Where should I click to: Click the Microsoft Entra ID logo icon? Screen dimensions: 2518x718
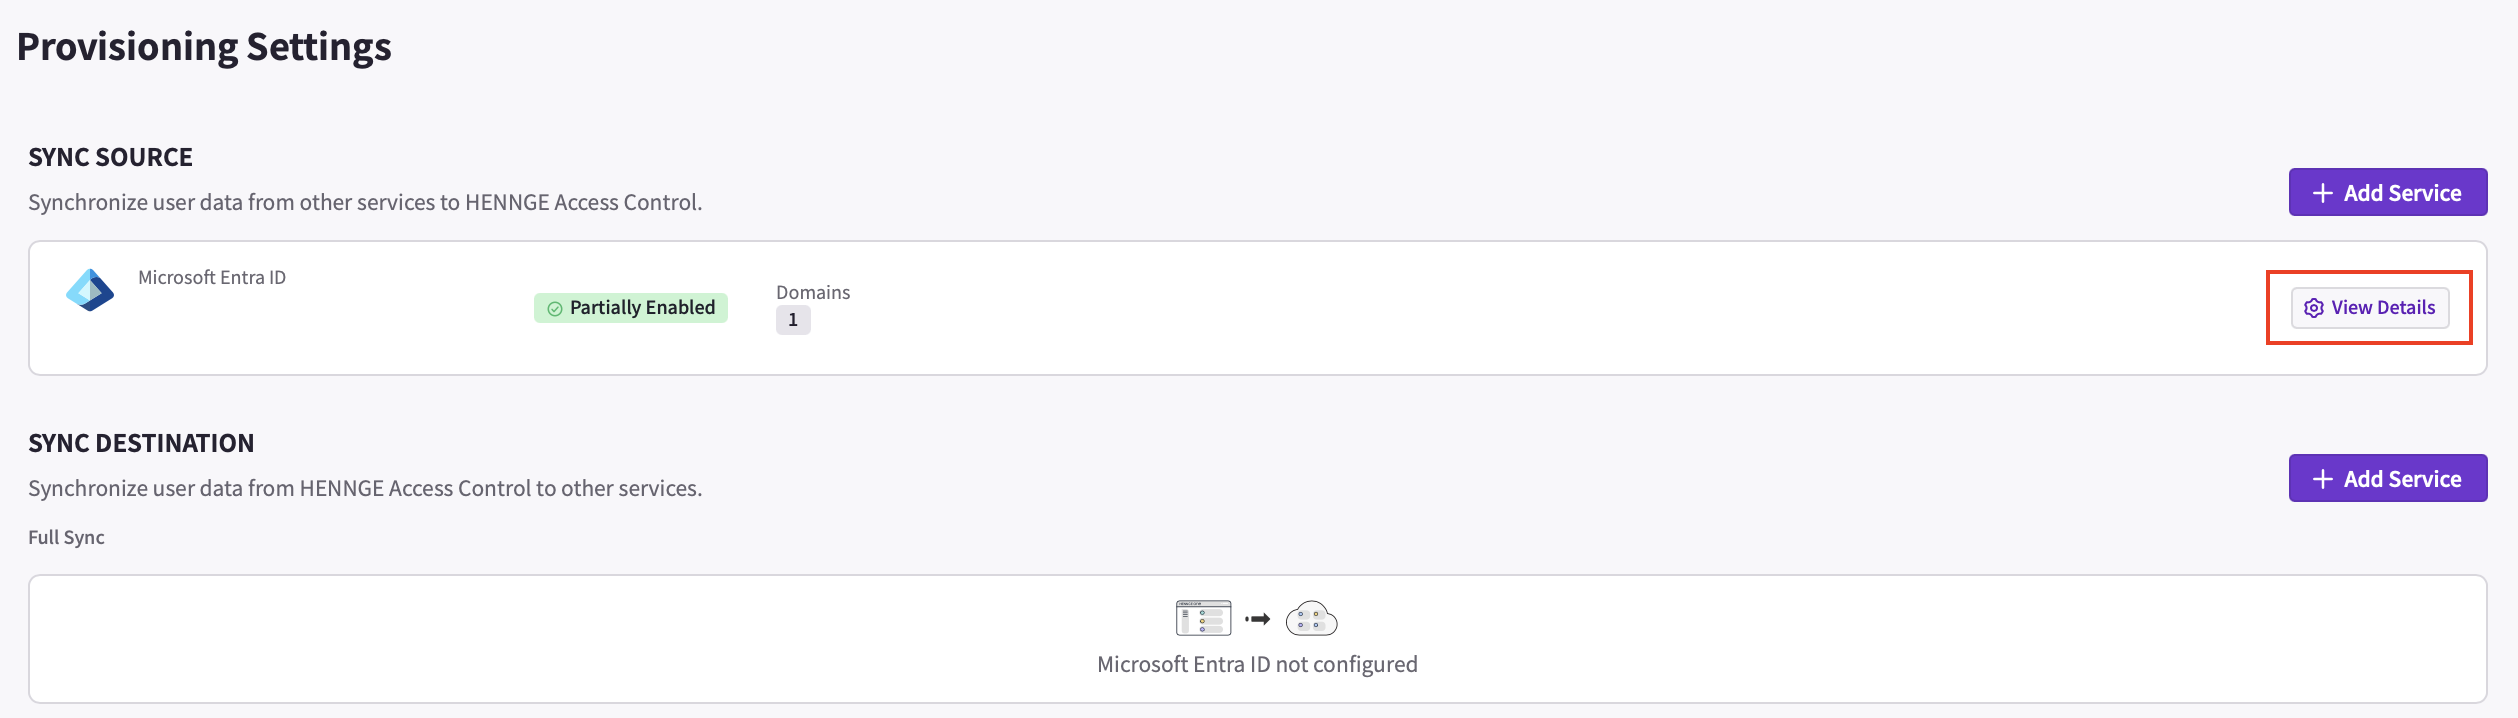[x=90, y=290]
